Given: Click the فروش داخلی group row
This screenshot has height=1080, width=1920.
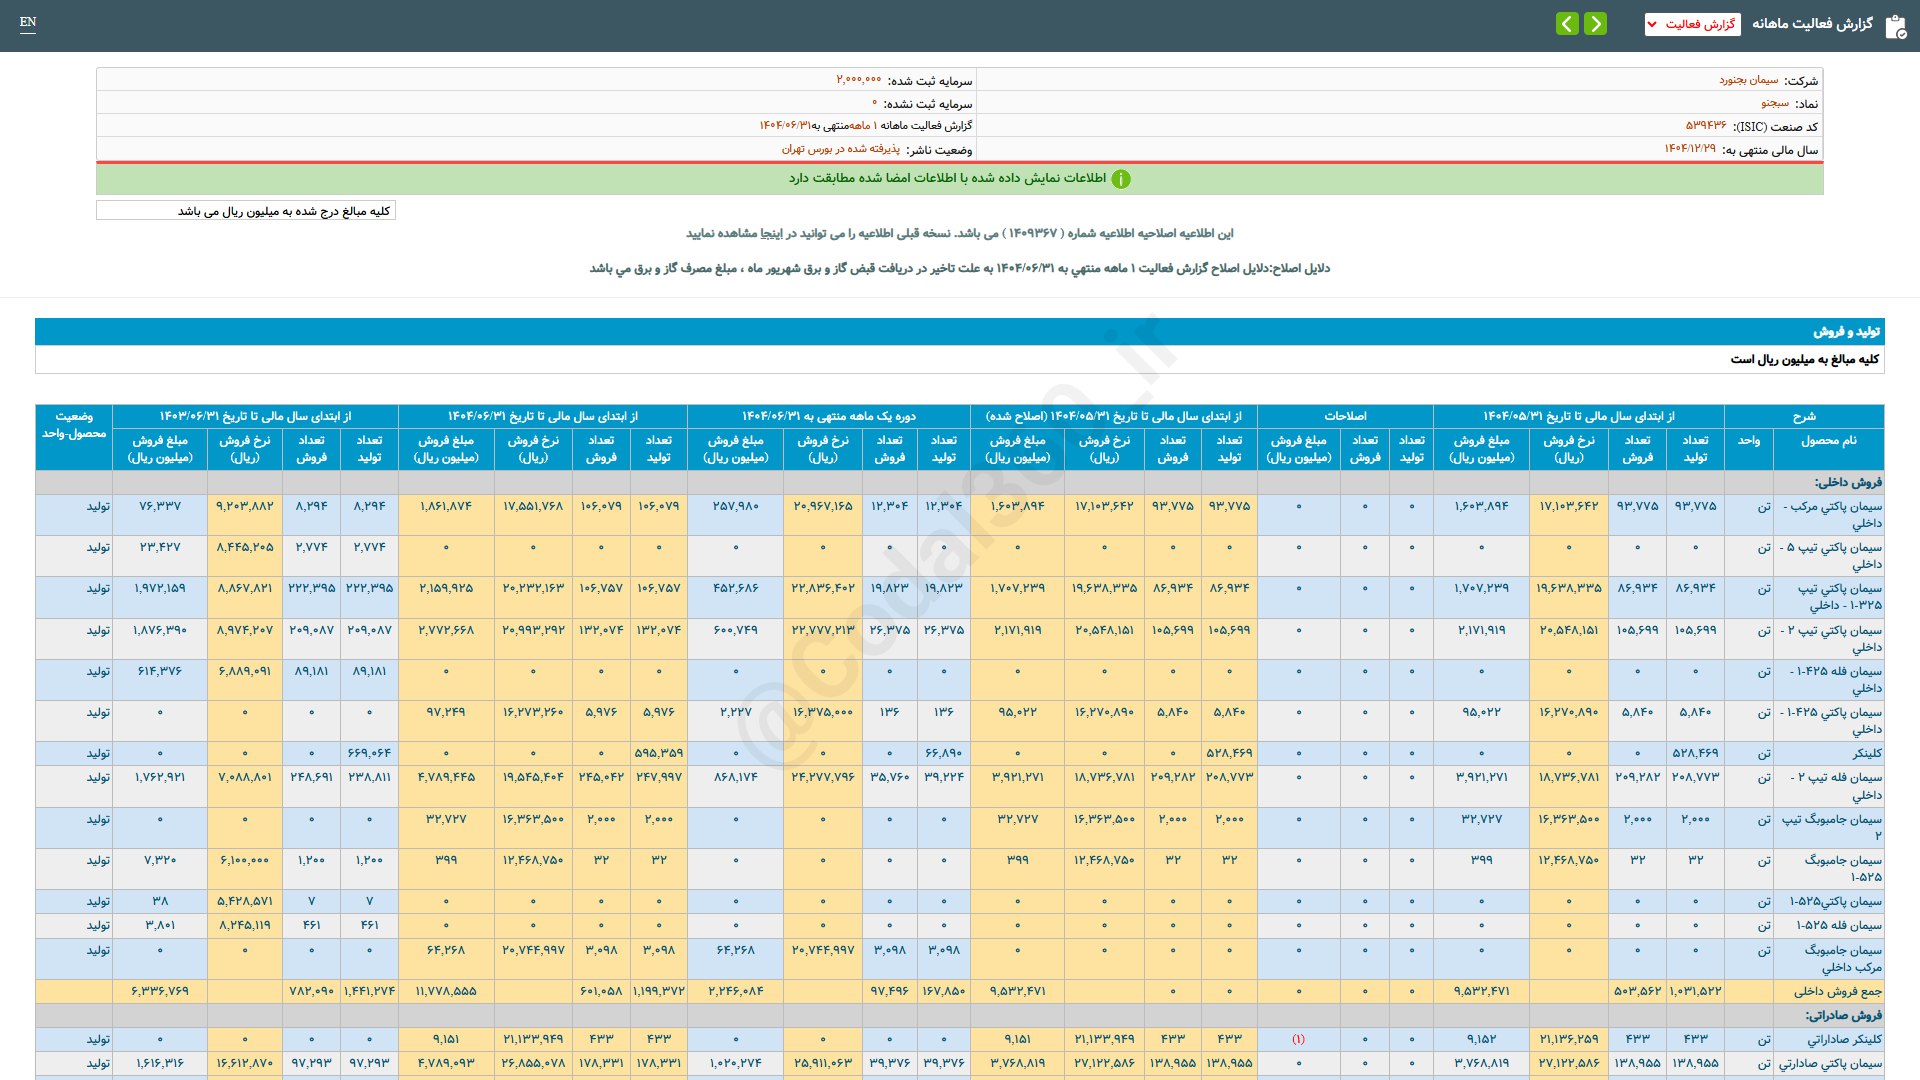Looking at the screenshot, I should pyautogui.click(x=1848, y=482).
